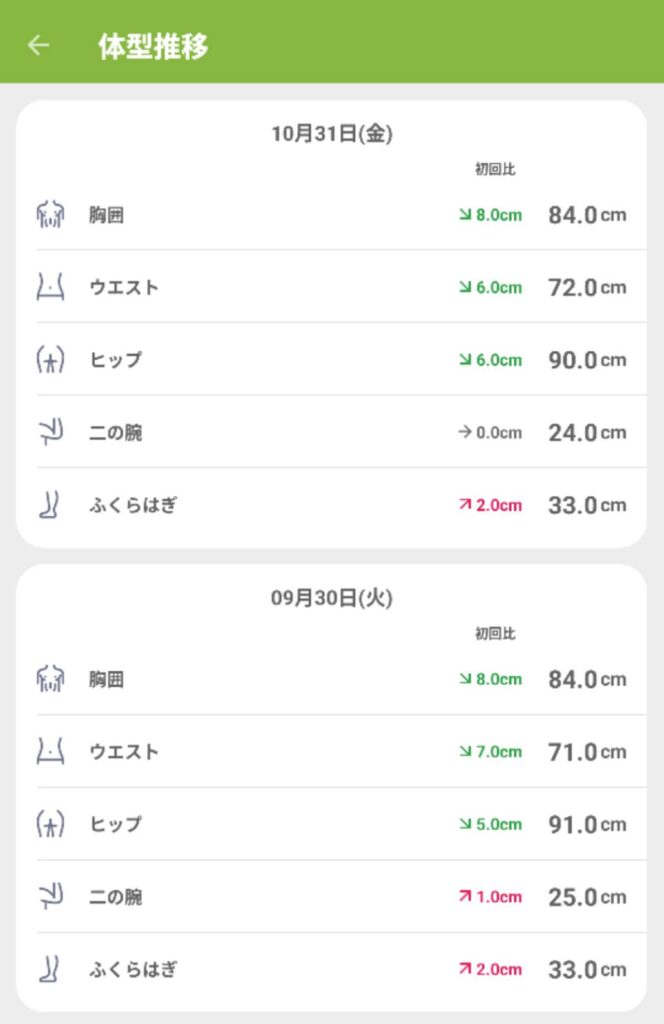Image resolution: width=664 pixels, height=1024 pixels.
Task: Click the hip icon for 10月31日
Action: 50,360
